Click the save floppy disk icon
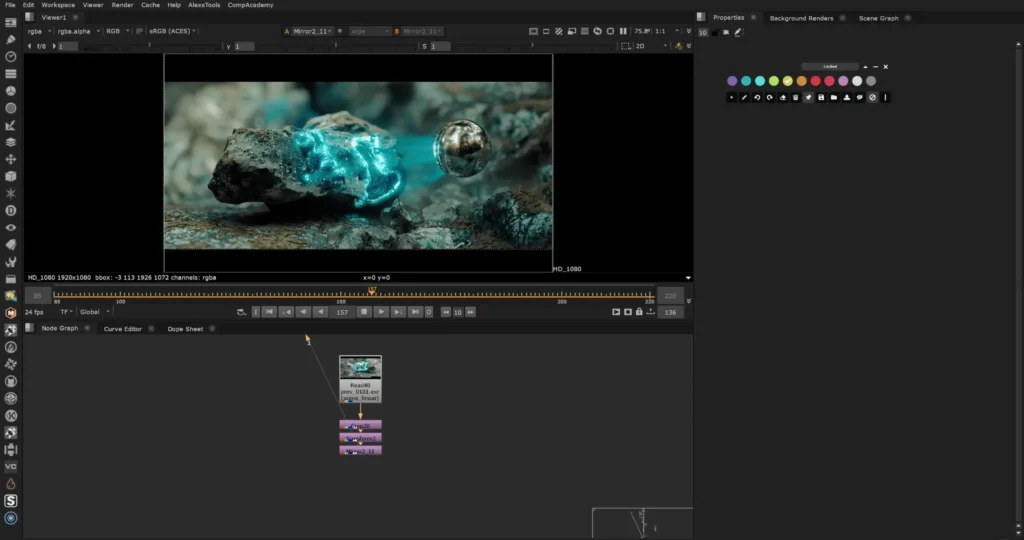Screen dimensions: 1024x540 pyautogui.click(x=821, y=97)
